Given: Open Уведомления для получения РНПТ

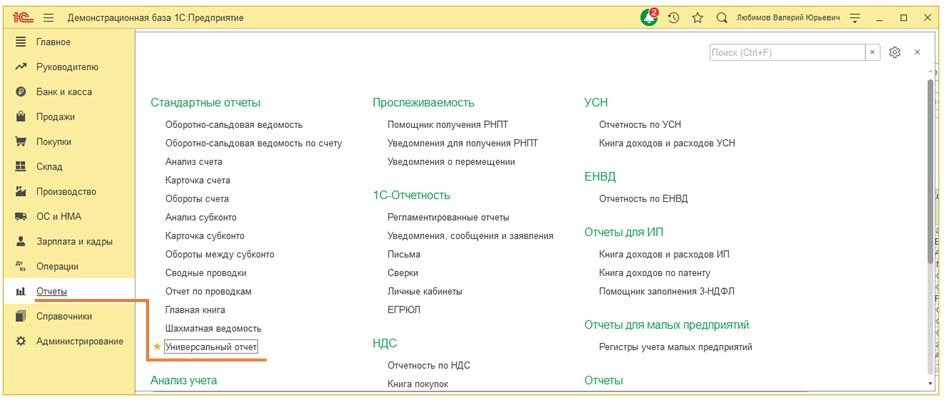Looking at the screenshot, I should (x=463, y=143).
